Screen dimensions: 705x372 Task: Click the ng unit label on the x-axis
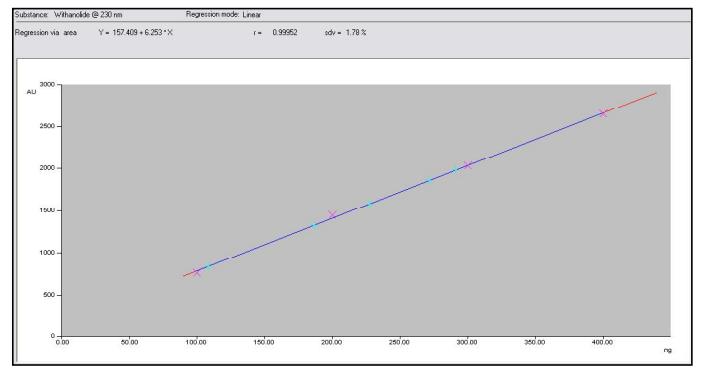pyautogui.click(x=668, y=350)
